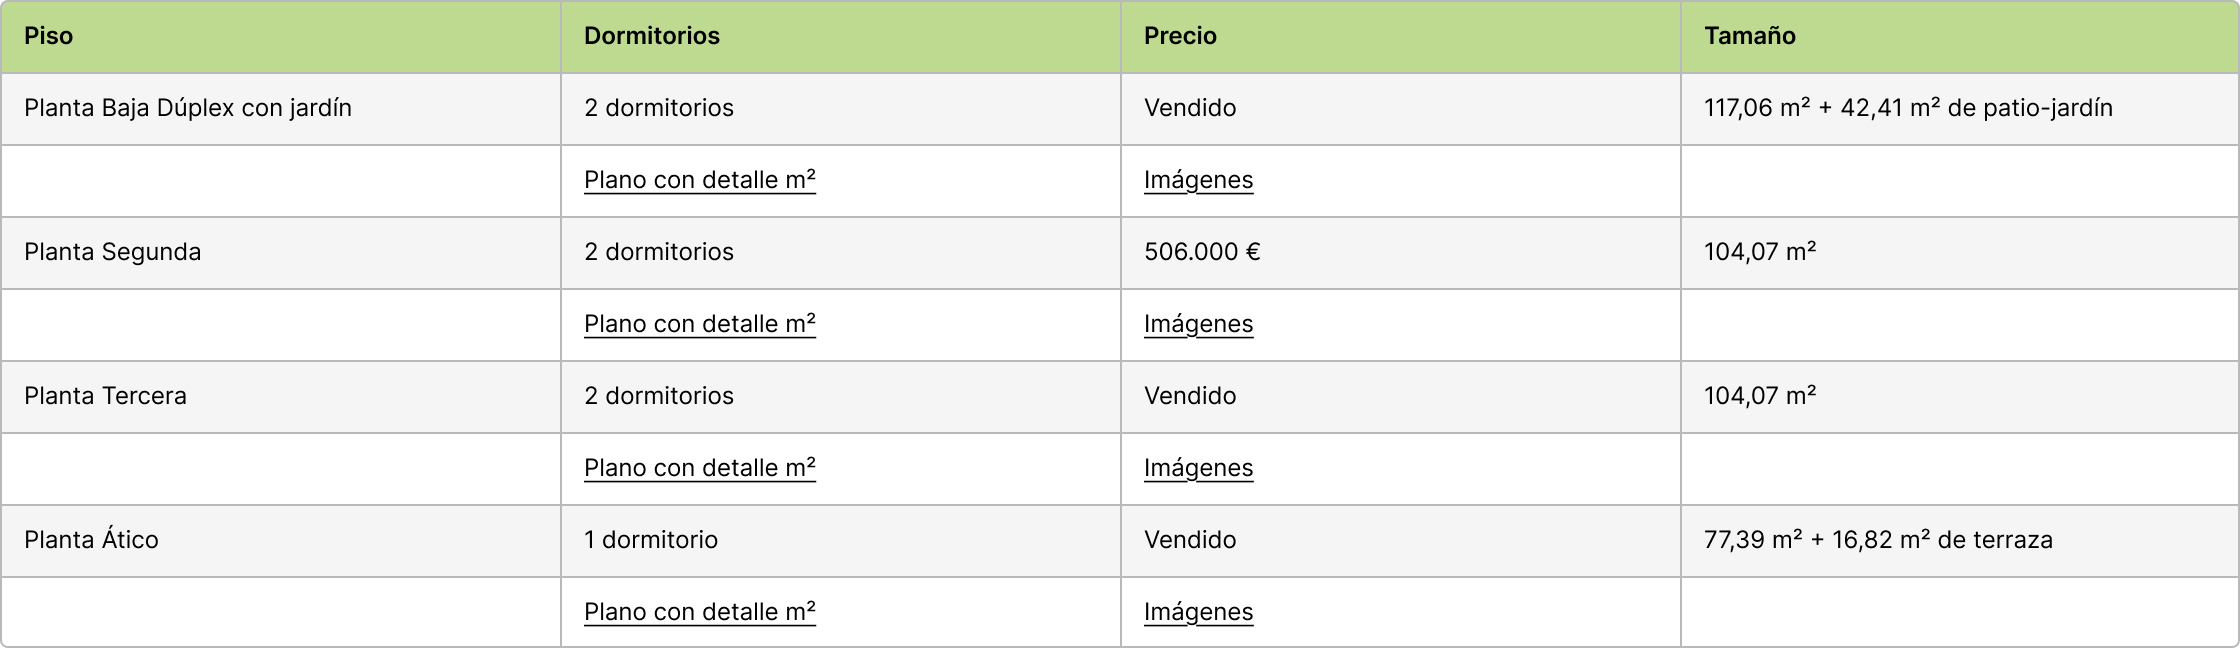Image resolution: width=2240 pixels, height=648 pixels.
Task: Click the 1 dormitorio cell
Action: (651, 540)
